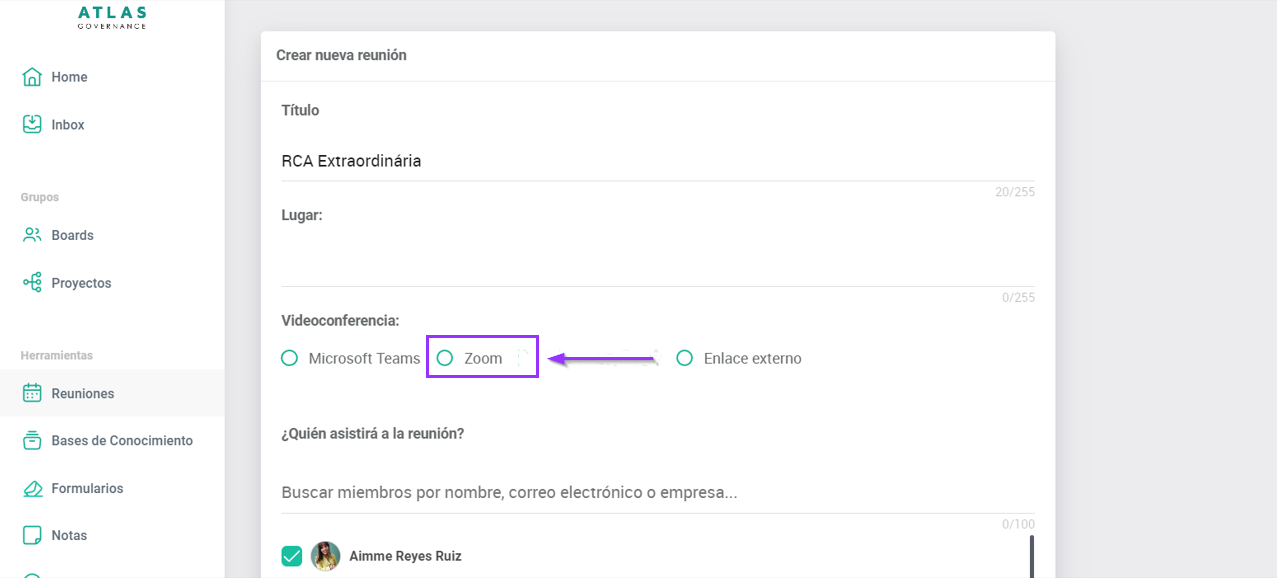1277x578 pixels.
Task: Click the attendee list scrollbar
Action: [1031, 556]
